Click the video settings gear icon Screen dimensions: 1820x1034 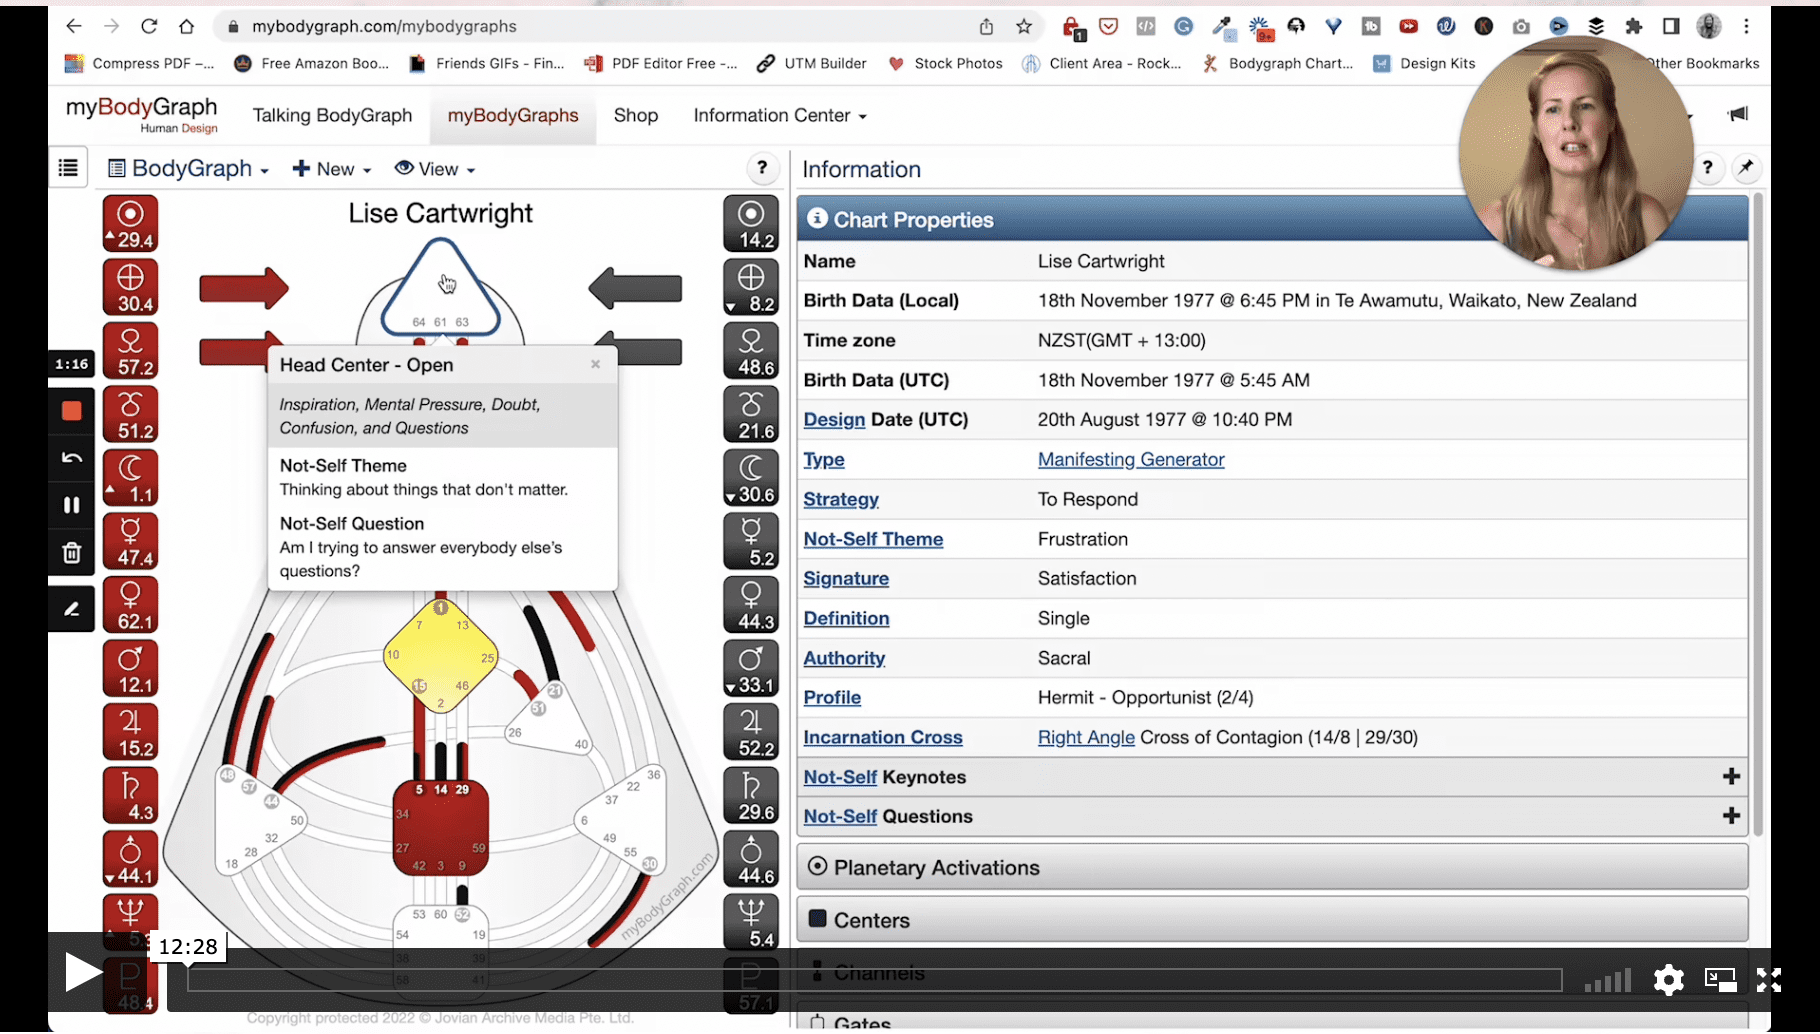1668,980
